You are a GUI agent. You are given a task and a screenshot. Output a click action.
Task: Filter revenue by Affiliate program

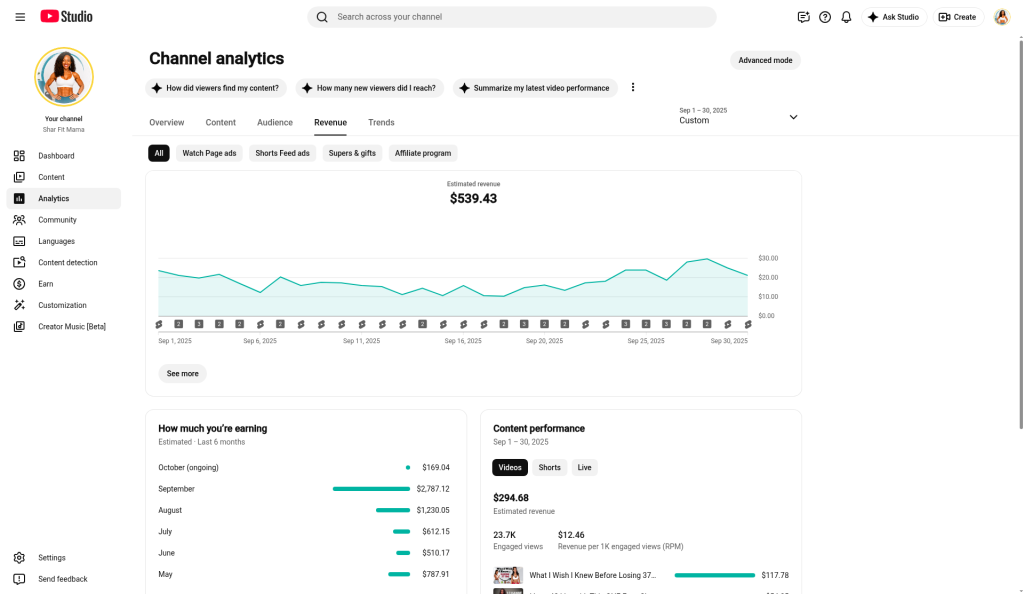coord(423,153)
